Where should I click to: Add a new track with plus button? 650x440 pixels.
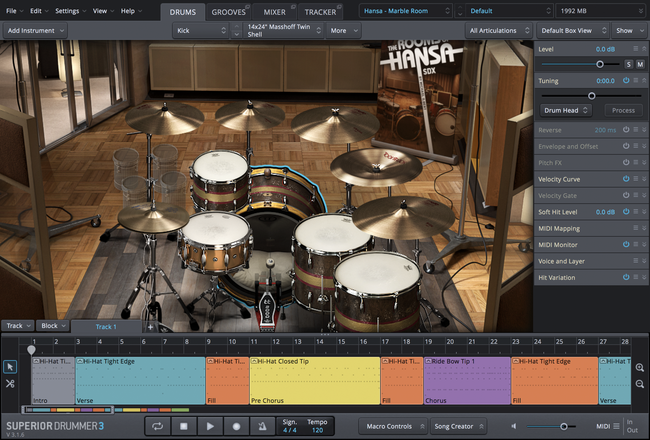coord(150,327)
